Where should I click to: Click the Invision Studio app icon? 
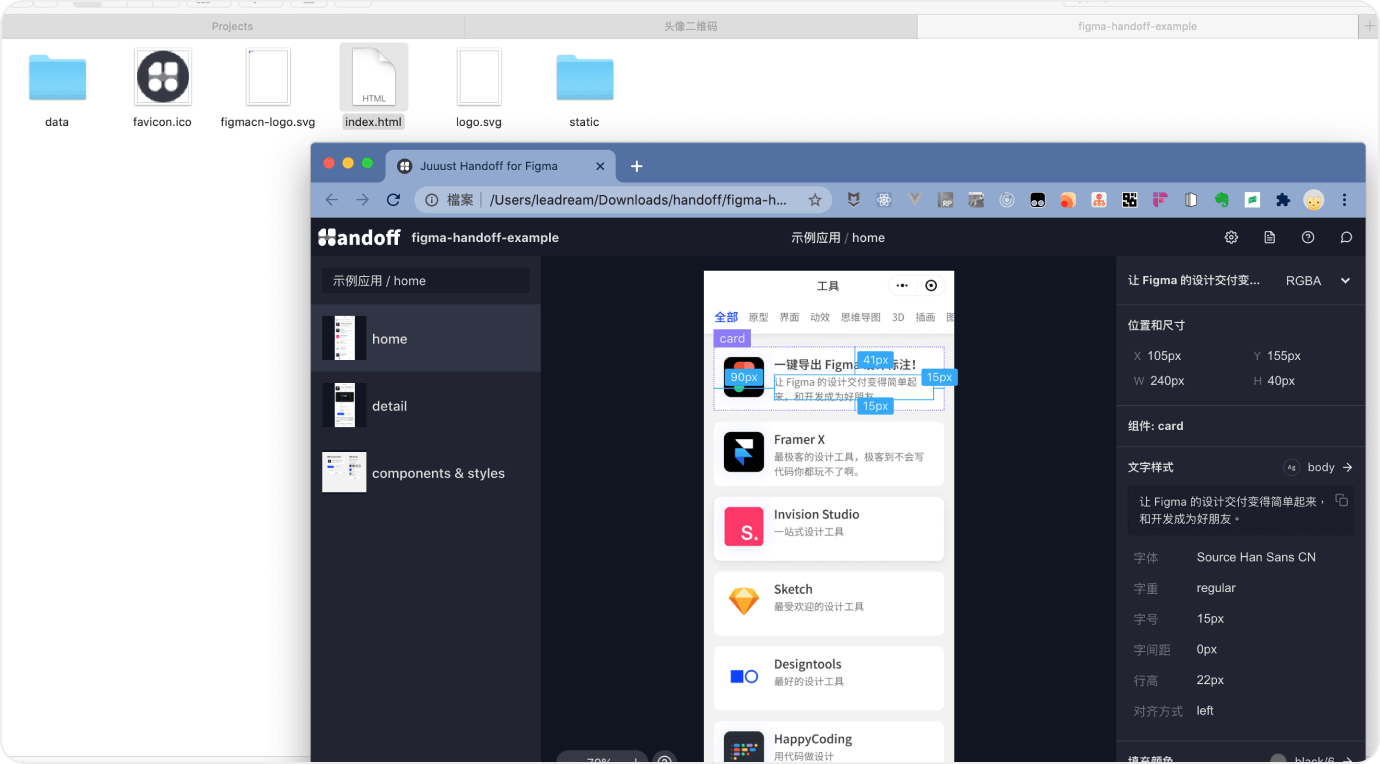pos(744,527)
